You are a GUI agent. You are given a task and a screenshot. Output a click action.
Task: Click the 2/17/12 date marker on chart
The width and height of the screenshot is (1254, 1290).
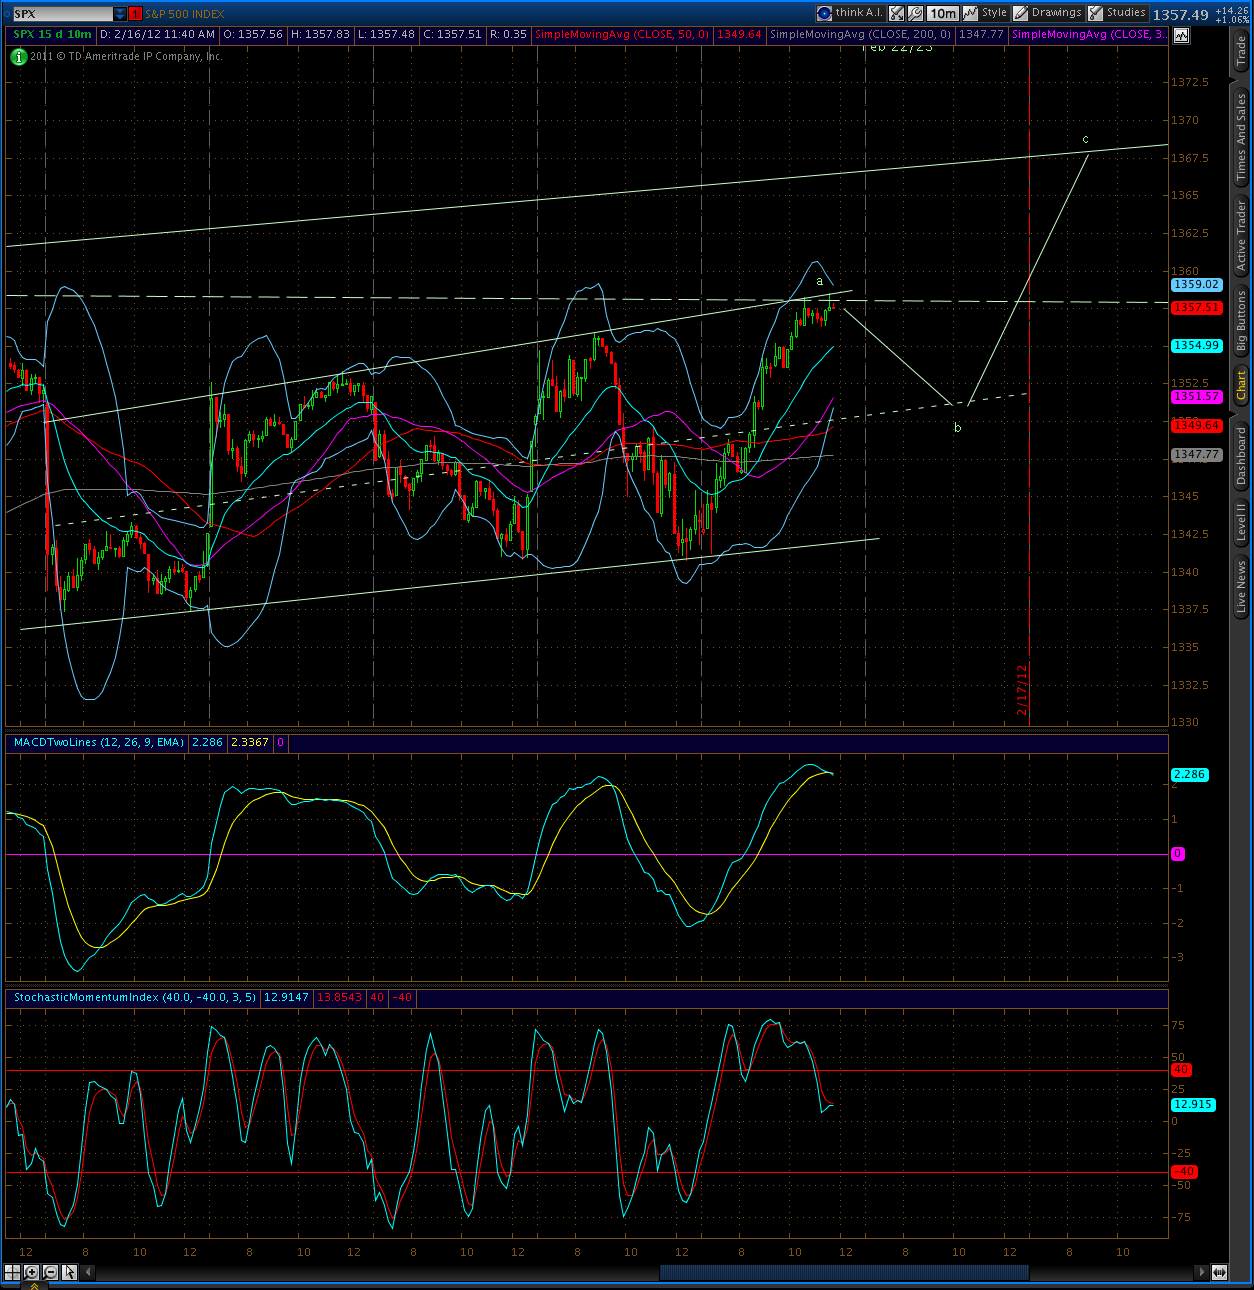click(1022, 690)
